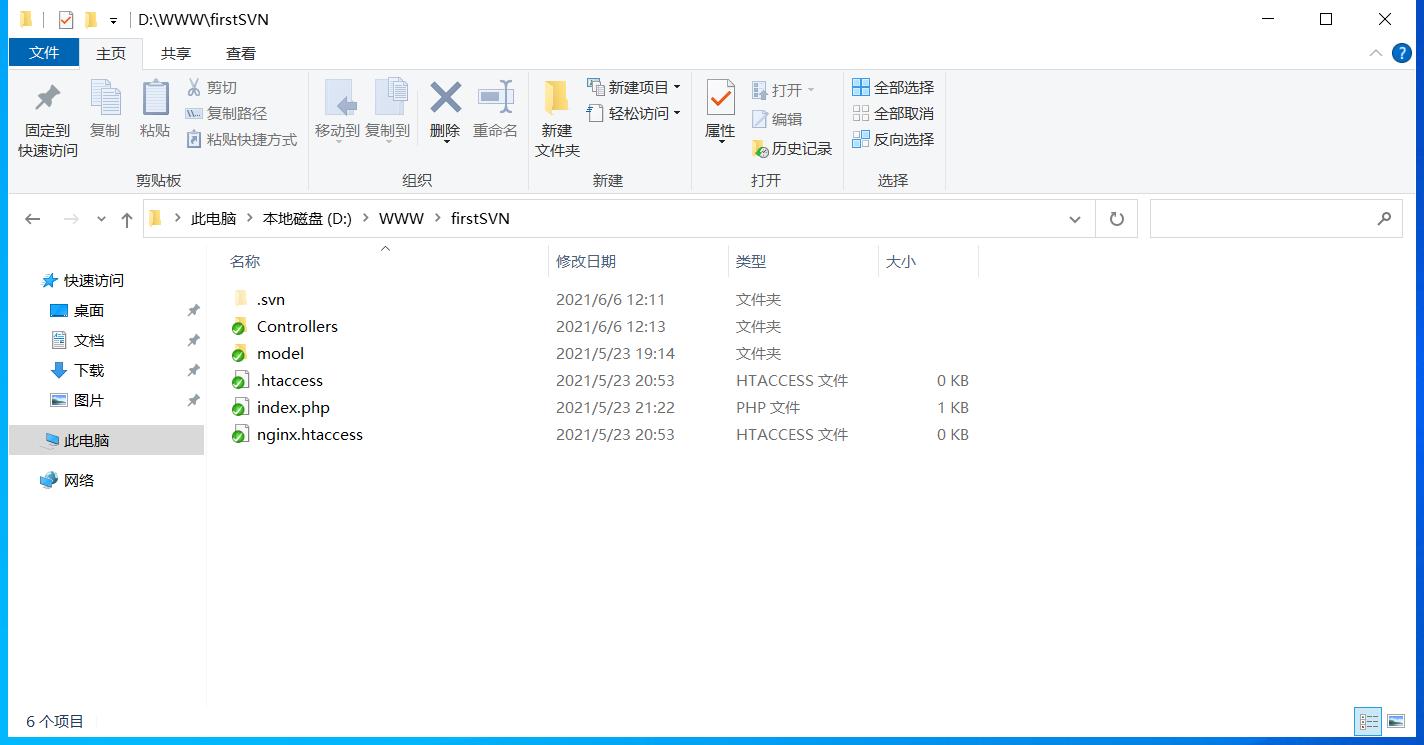Expand the Delete options arrow
This screenshot has width=1424, height=745.
(446, 141)
